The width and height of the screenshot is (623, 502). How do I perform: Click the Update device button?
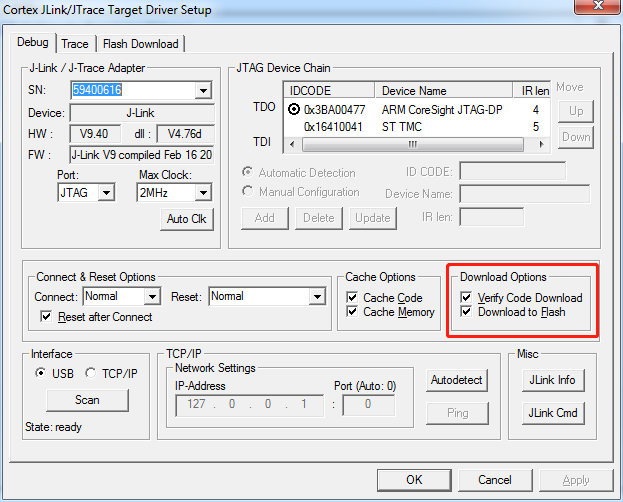[373, 218]
